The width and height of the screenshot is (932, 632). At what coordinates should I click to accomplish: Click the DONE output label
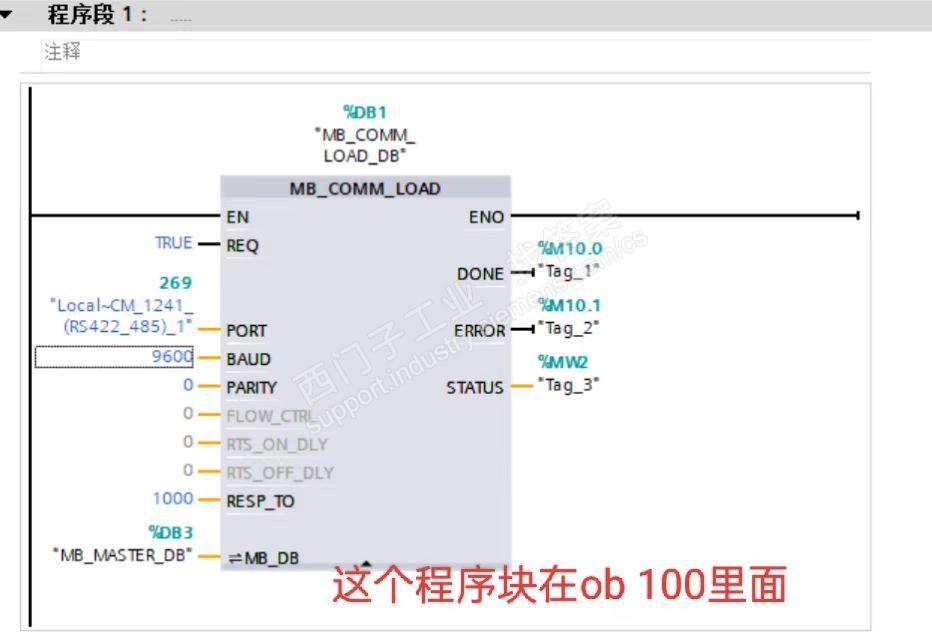click(480, 274)
